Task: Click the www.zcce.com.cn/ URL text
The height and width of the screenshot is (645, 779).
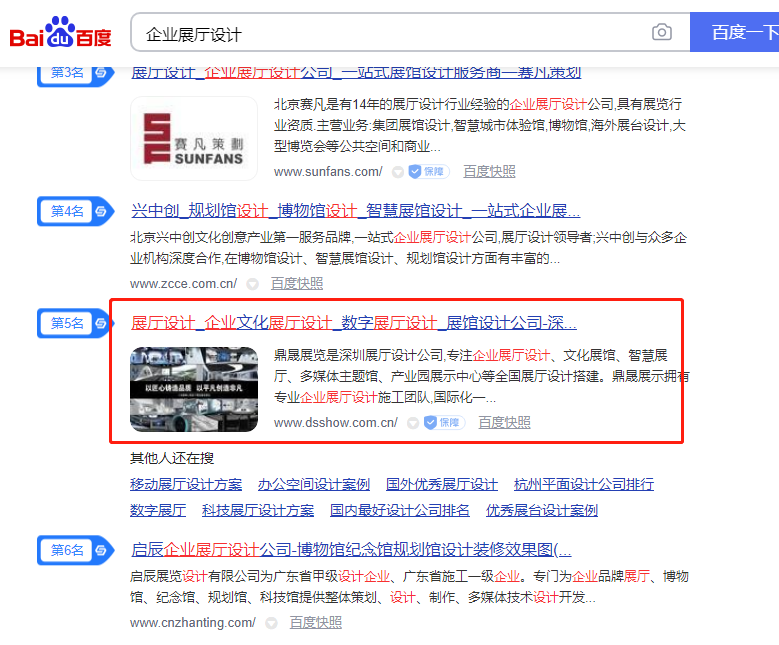Action: tap(183, 284)
